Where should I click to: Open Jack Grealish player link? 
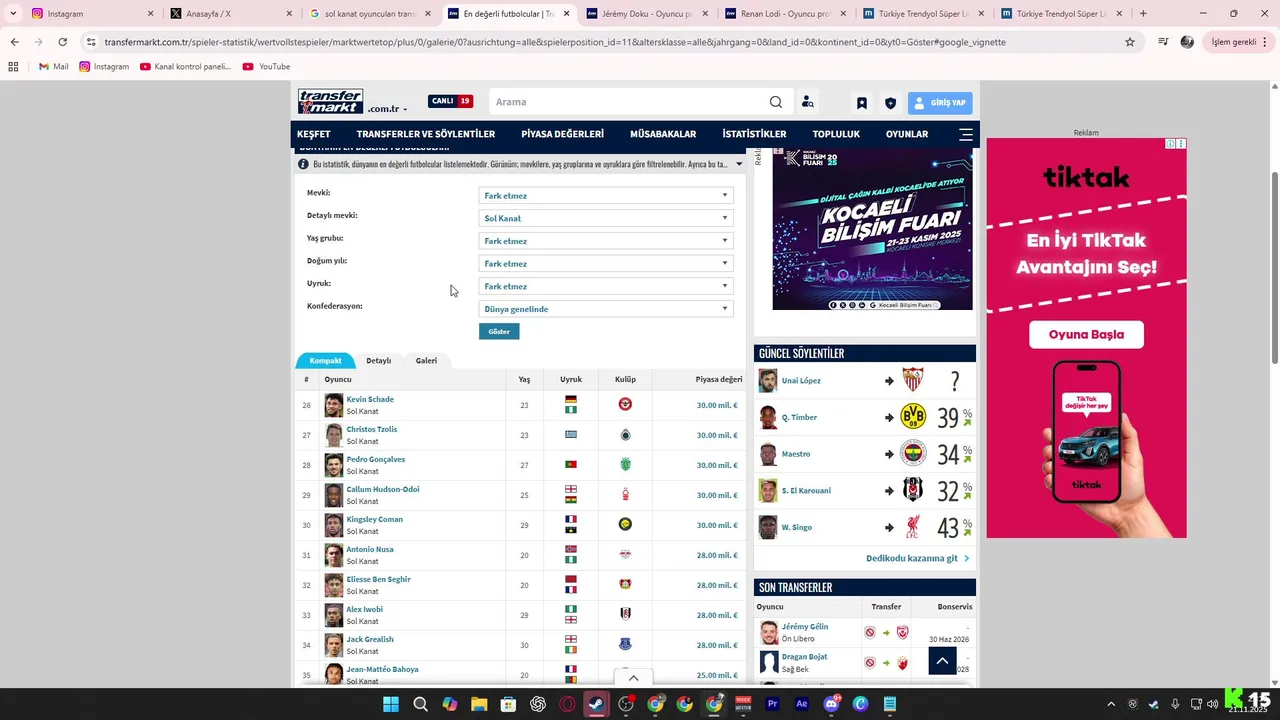370,639
